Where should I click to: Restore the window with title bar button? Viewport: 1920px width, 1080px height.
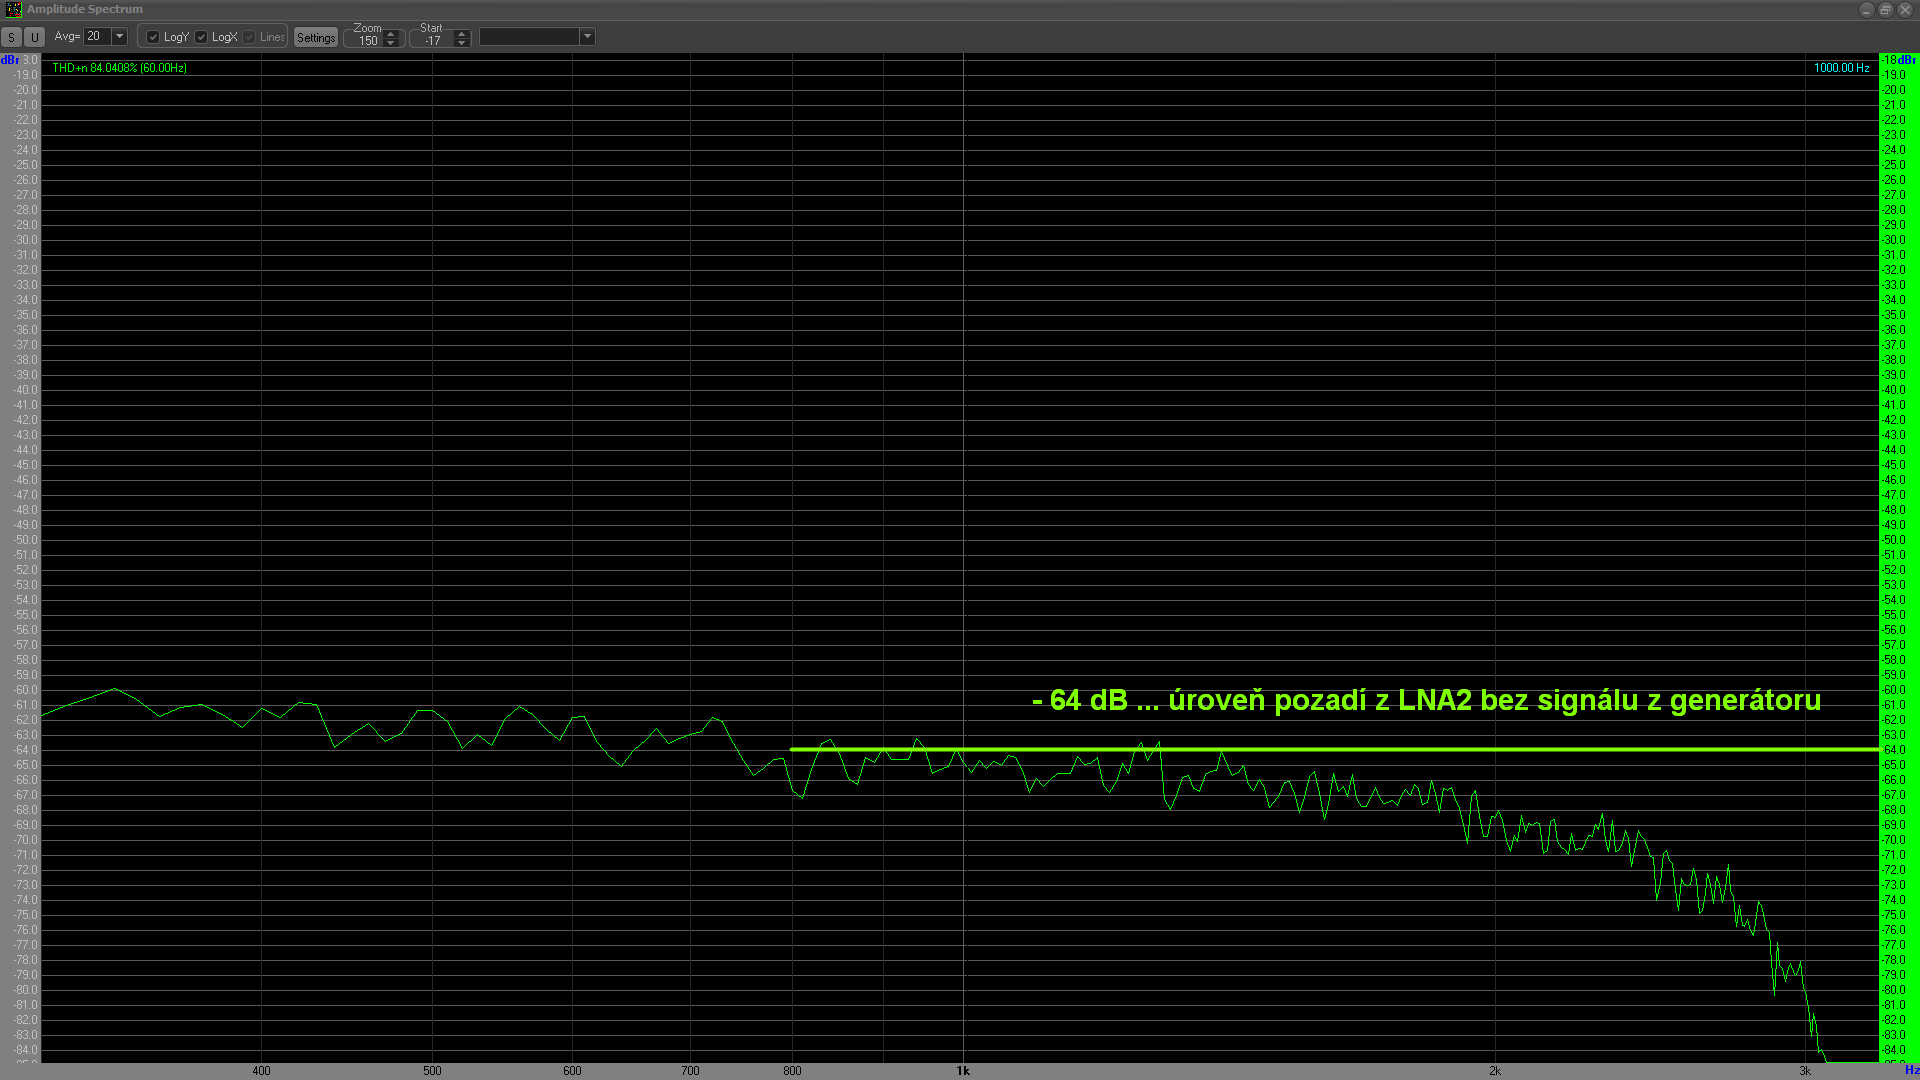point(1885,9)
